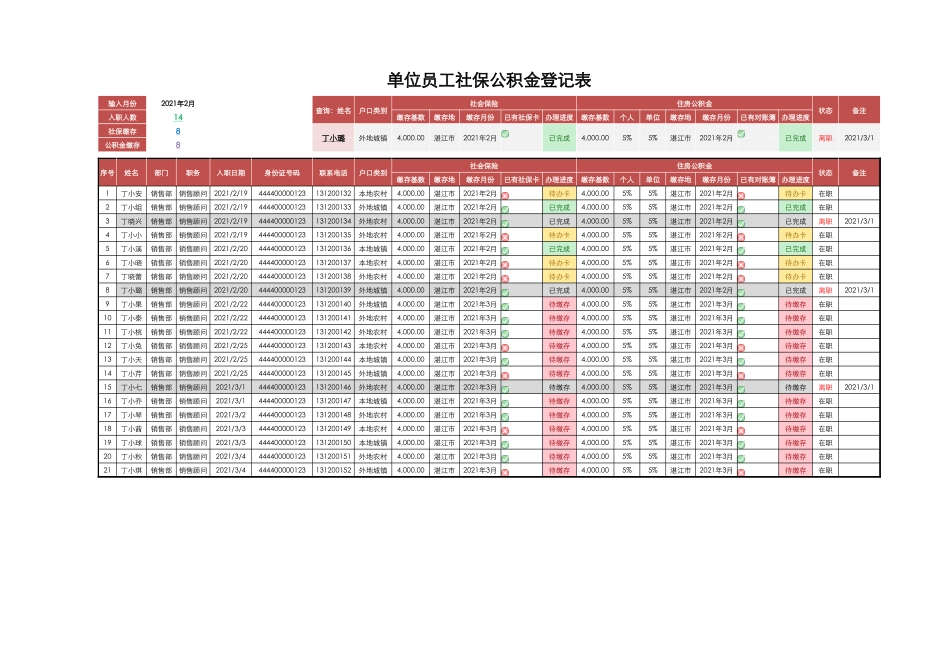
Task: Click row 5's green 已完成 housing fund progress cell
Action: point(796,249)
